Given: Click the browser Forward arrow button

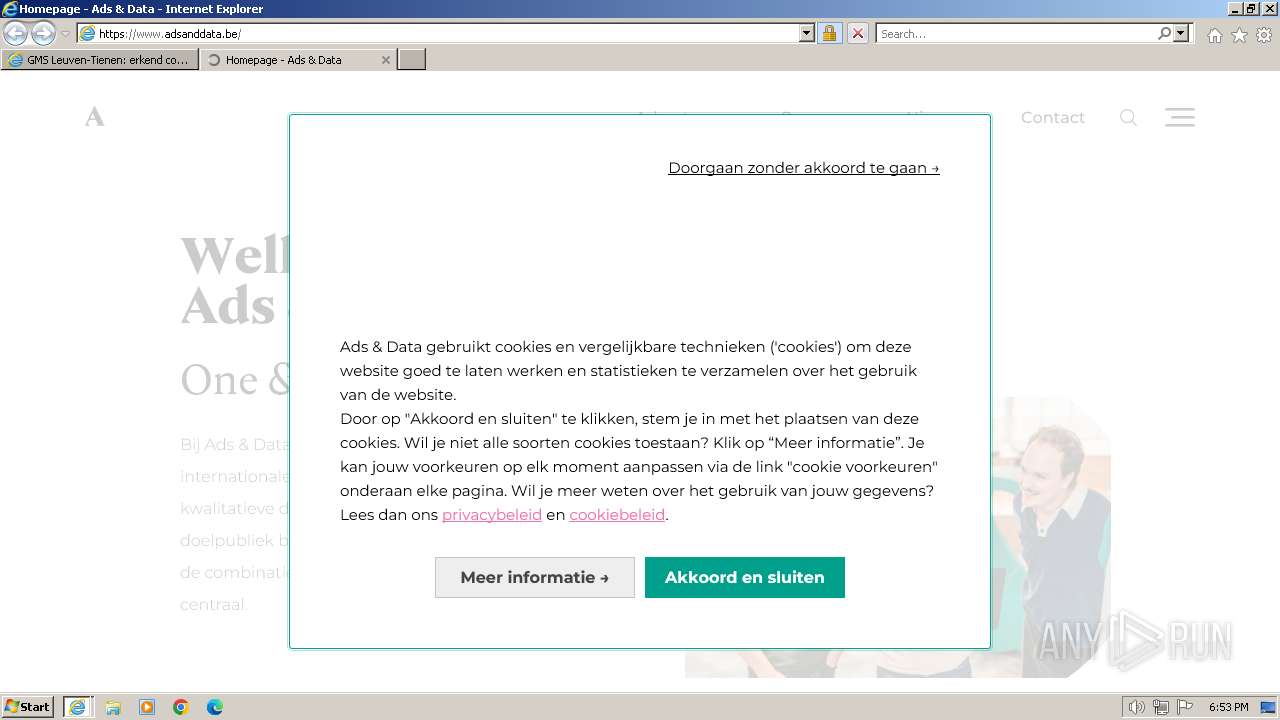Looking at the screenshot, I should [x=43, y=33].
